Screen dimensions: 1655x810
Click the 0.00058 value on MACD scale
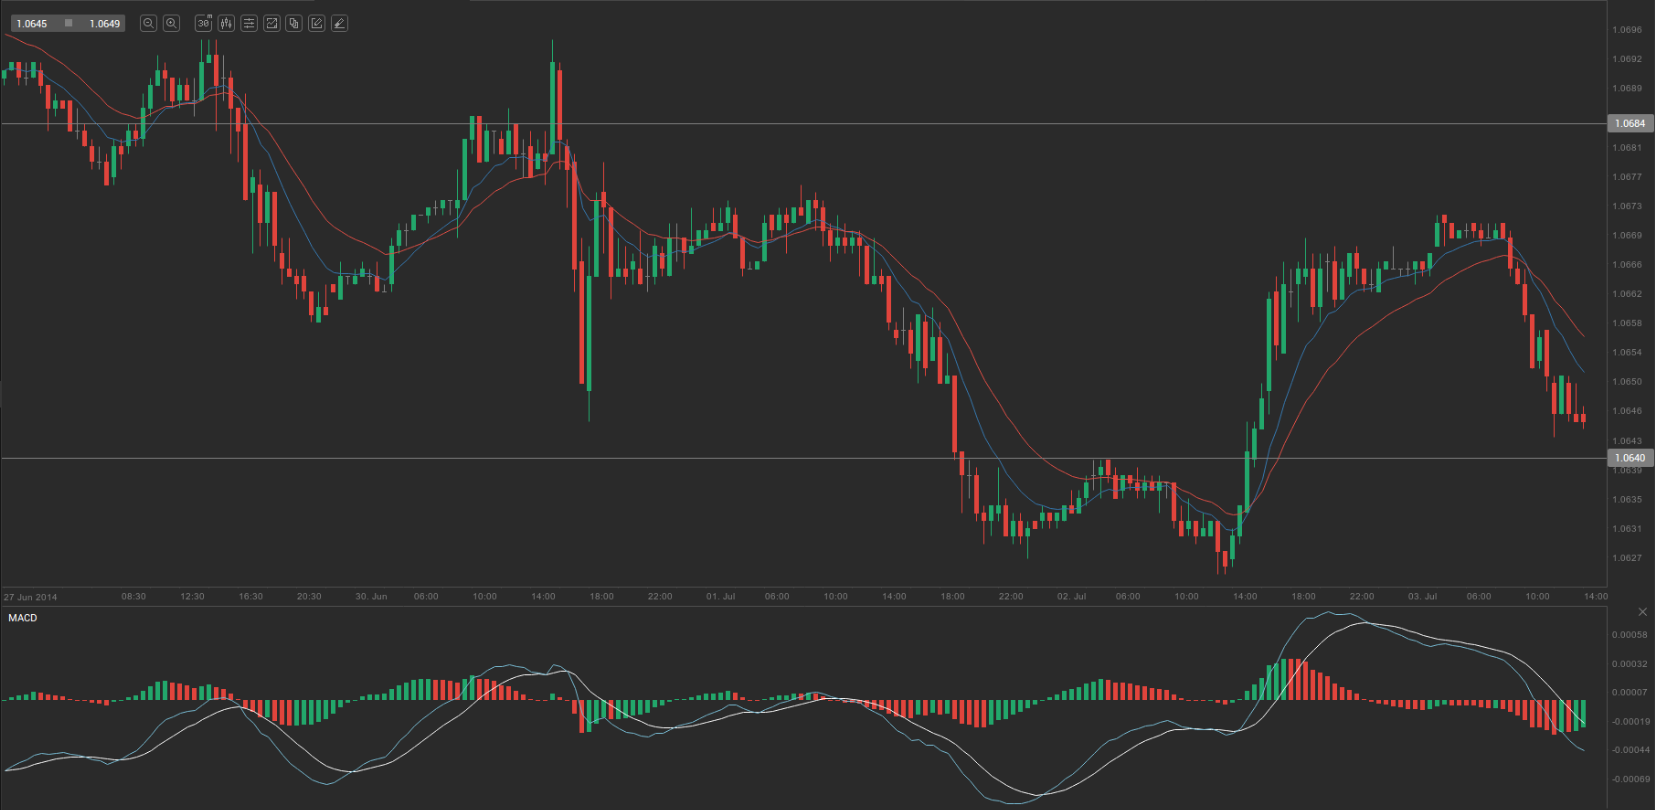[x=1630, y=635]
